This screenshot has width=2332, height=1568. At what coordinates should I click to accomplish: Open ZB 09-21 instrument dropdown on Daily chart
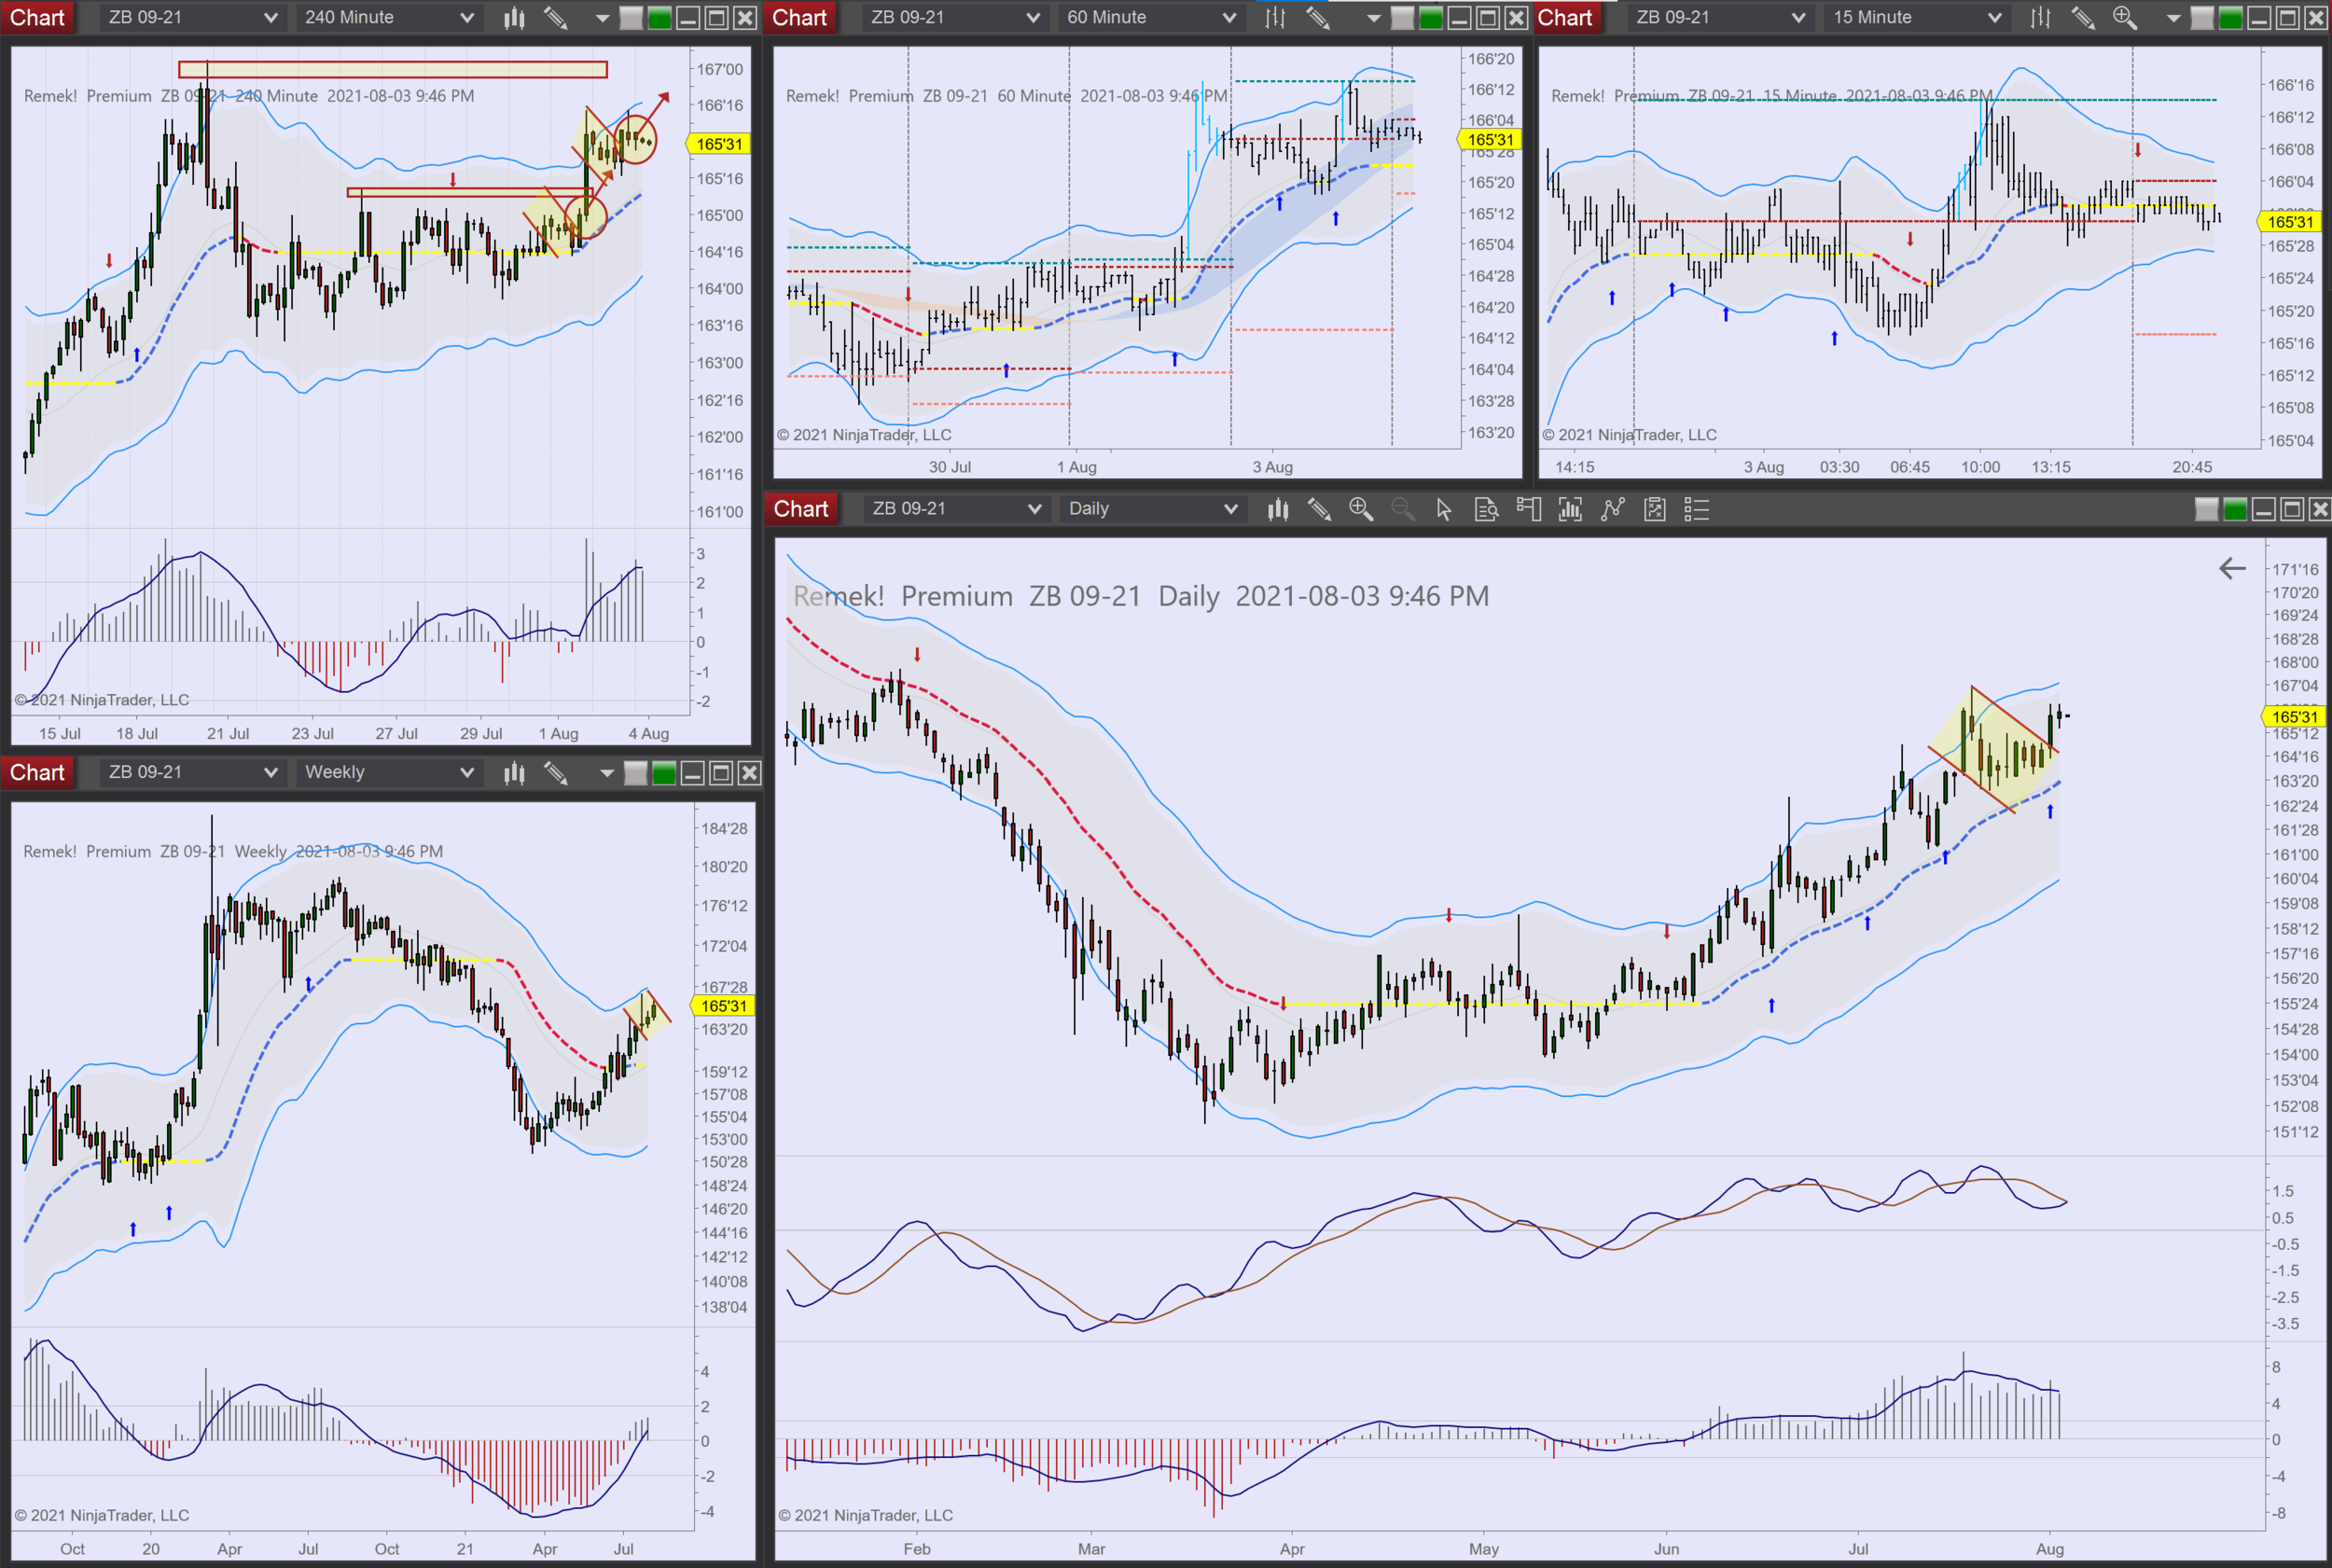[x=1034, y=509]
